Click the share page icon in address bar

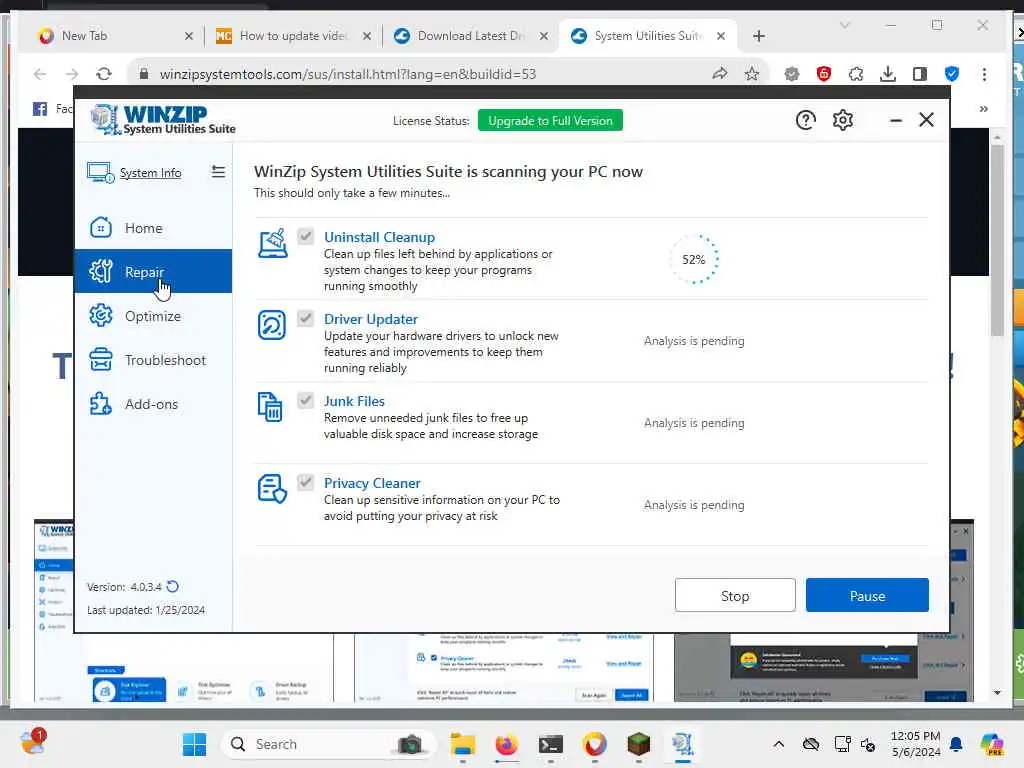(720, 74)
